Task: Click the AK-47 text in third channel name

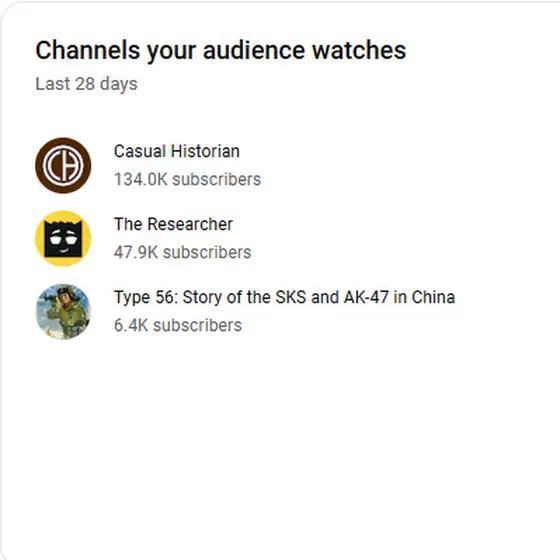Action: 366,298
